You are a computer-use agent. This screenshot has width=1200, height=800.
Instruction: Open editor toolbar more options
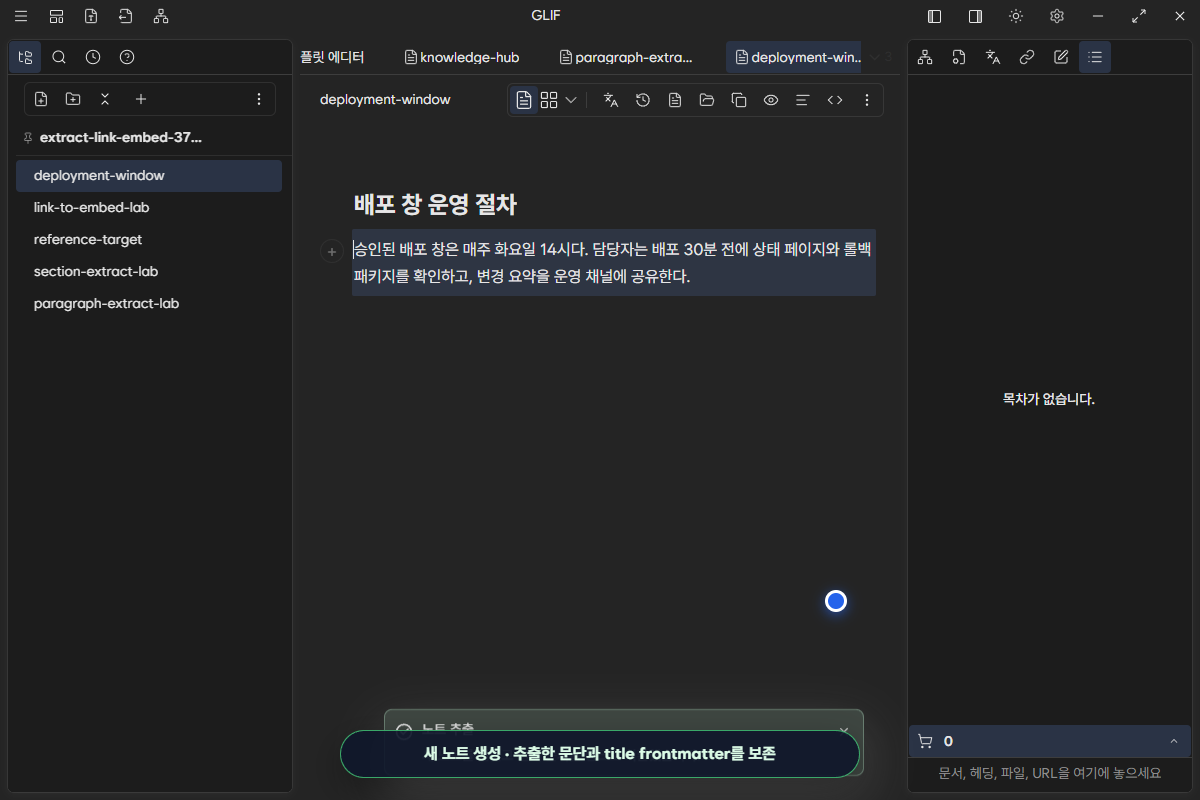tap(867, 100)
